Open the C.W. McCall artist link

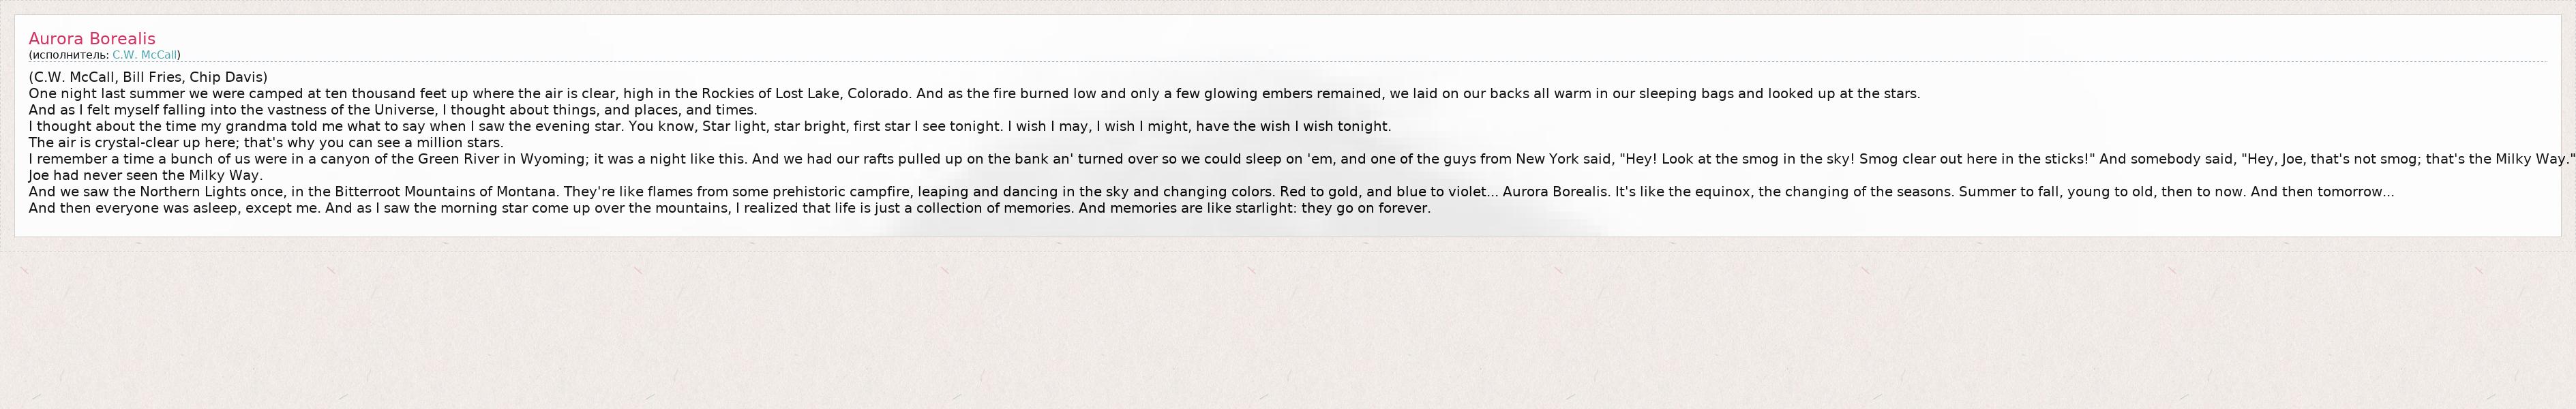tap(144, 55)
